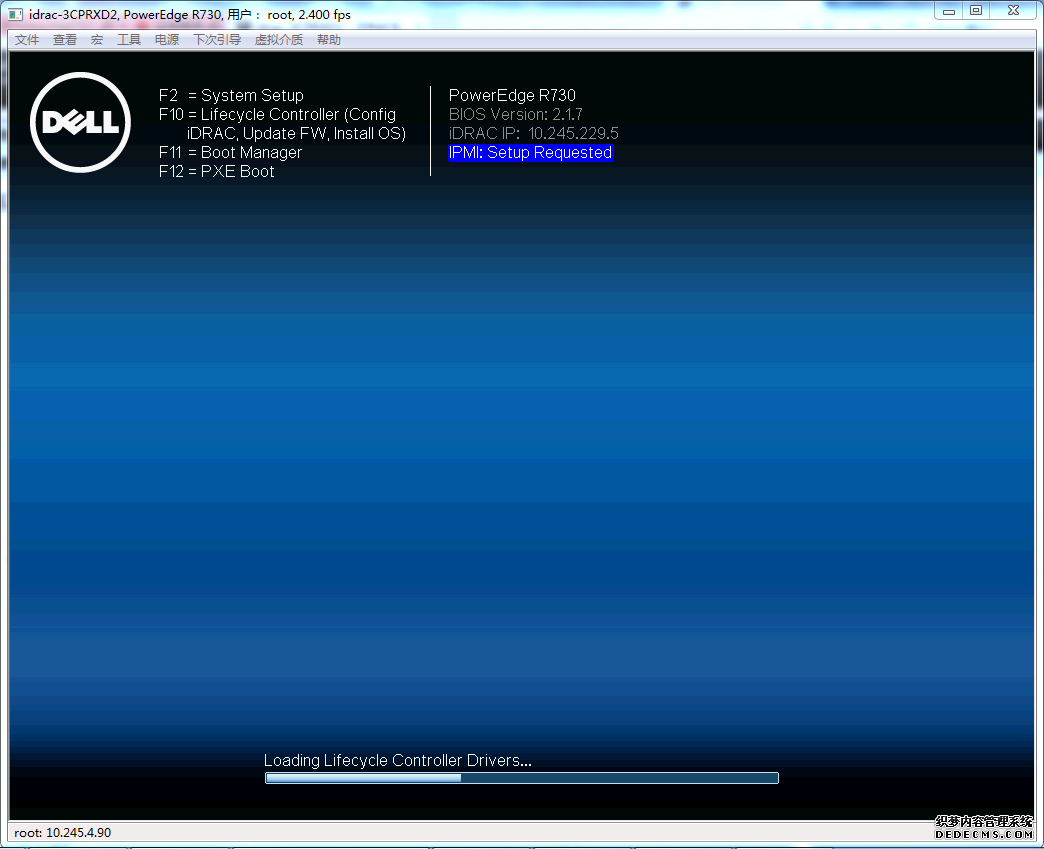This screenshot has width=1044, height=849.
Task: Open the 文件 (File) menu
Action: [27, 40]
